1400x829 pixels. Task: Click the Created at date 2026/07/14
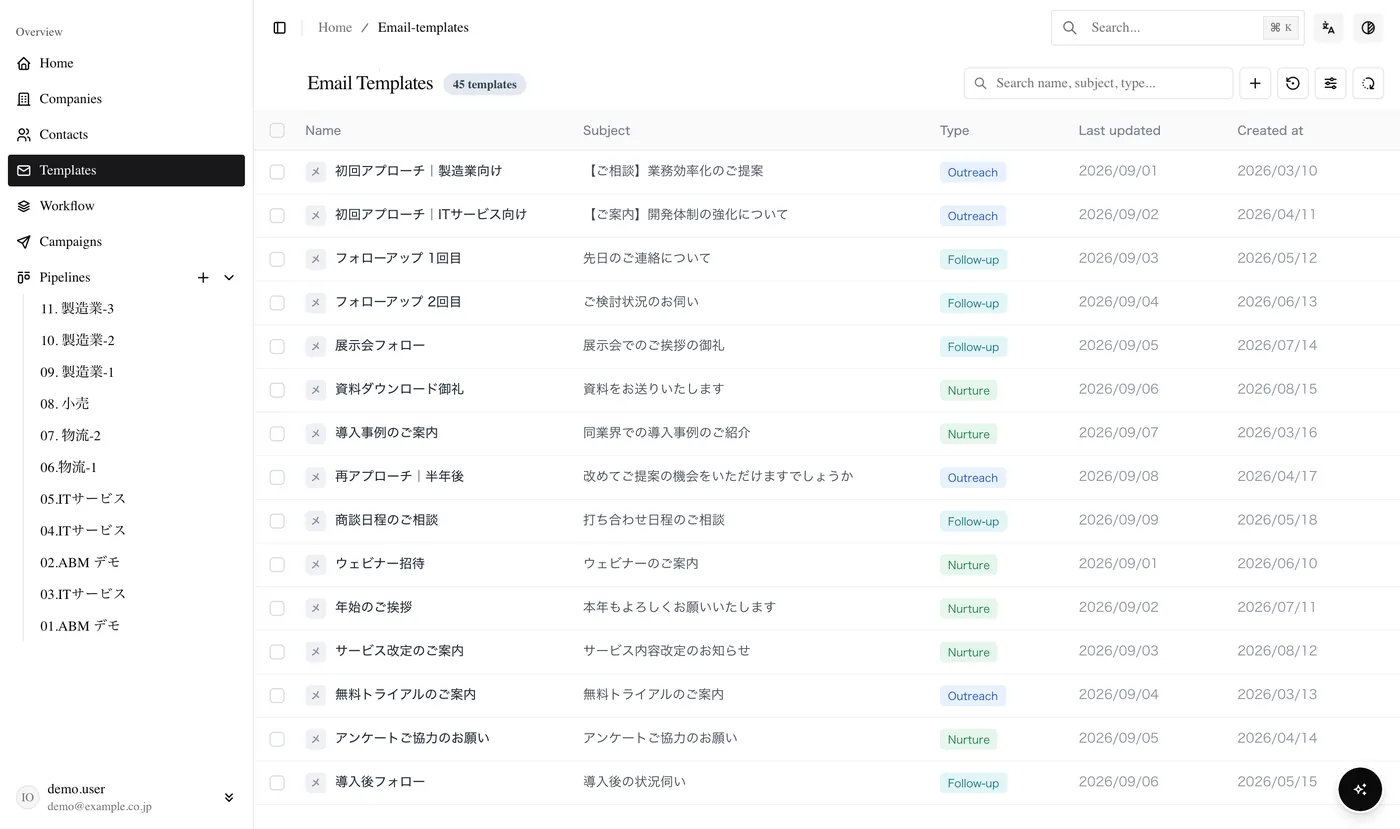(1277, 345)
